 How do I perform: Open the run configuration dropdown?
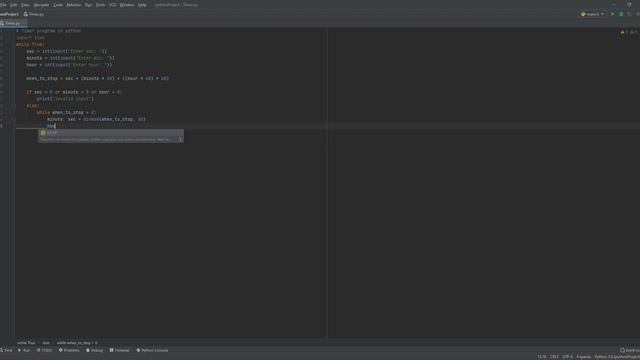(x=592, y=14)
